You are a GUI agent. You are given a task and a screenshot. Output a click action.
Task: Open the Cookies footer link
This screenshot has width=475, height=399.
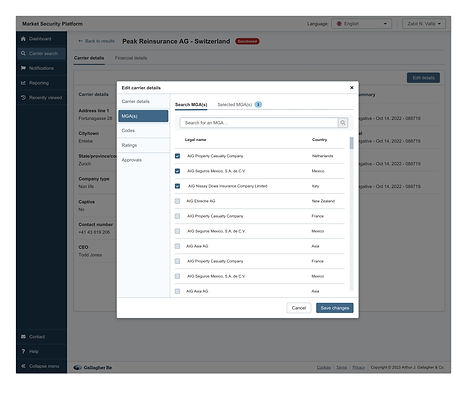pyautogui.click(x=324, y=367)
